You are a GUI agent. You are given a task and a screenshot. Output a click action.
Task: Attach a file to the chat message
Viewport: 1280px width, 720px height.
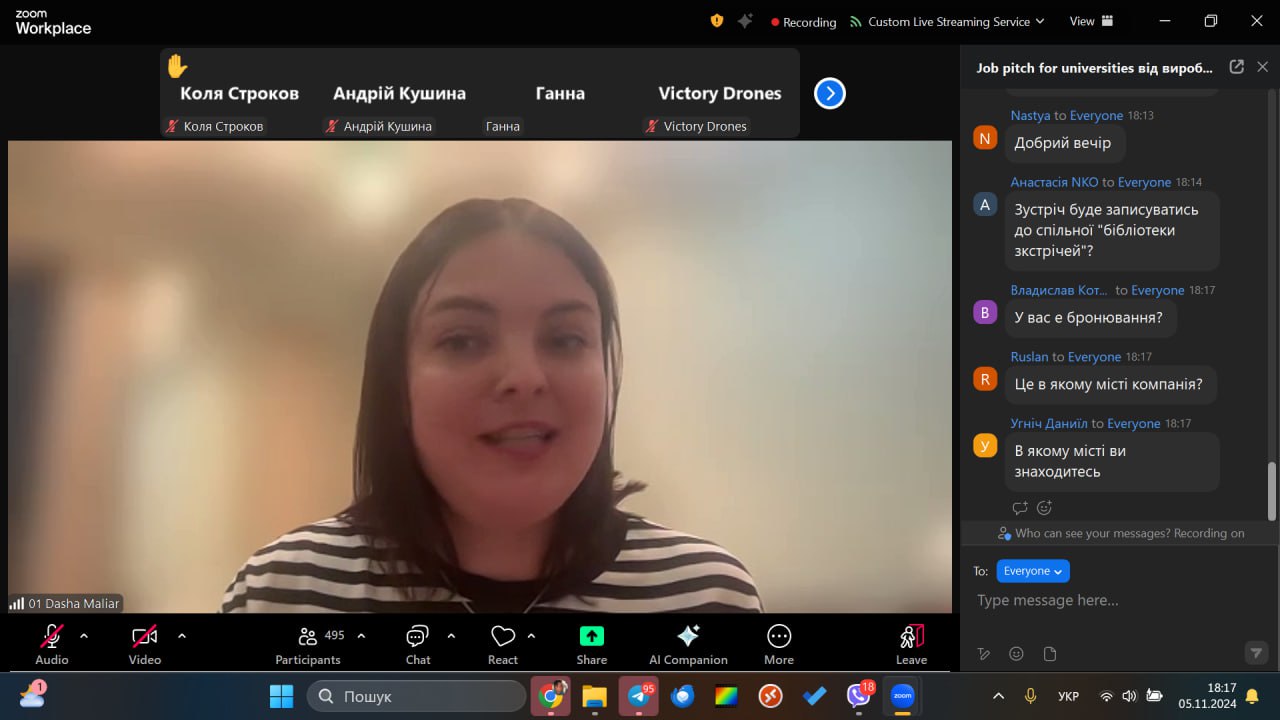1049,654
